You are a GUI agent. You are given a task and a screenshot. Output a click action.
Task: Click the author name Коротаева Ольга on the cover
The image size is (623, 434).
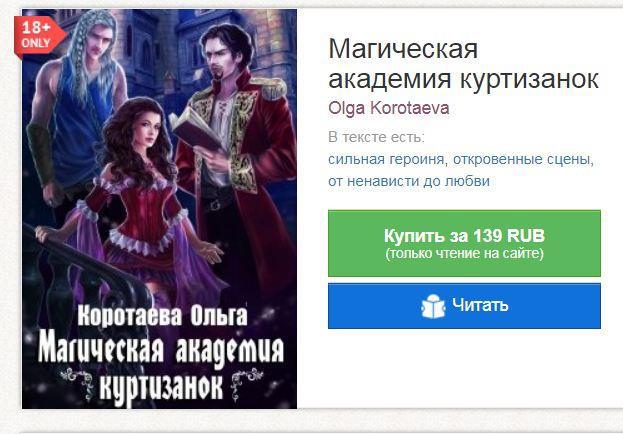pyautogui.click(x=162, y=316)
